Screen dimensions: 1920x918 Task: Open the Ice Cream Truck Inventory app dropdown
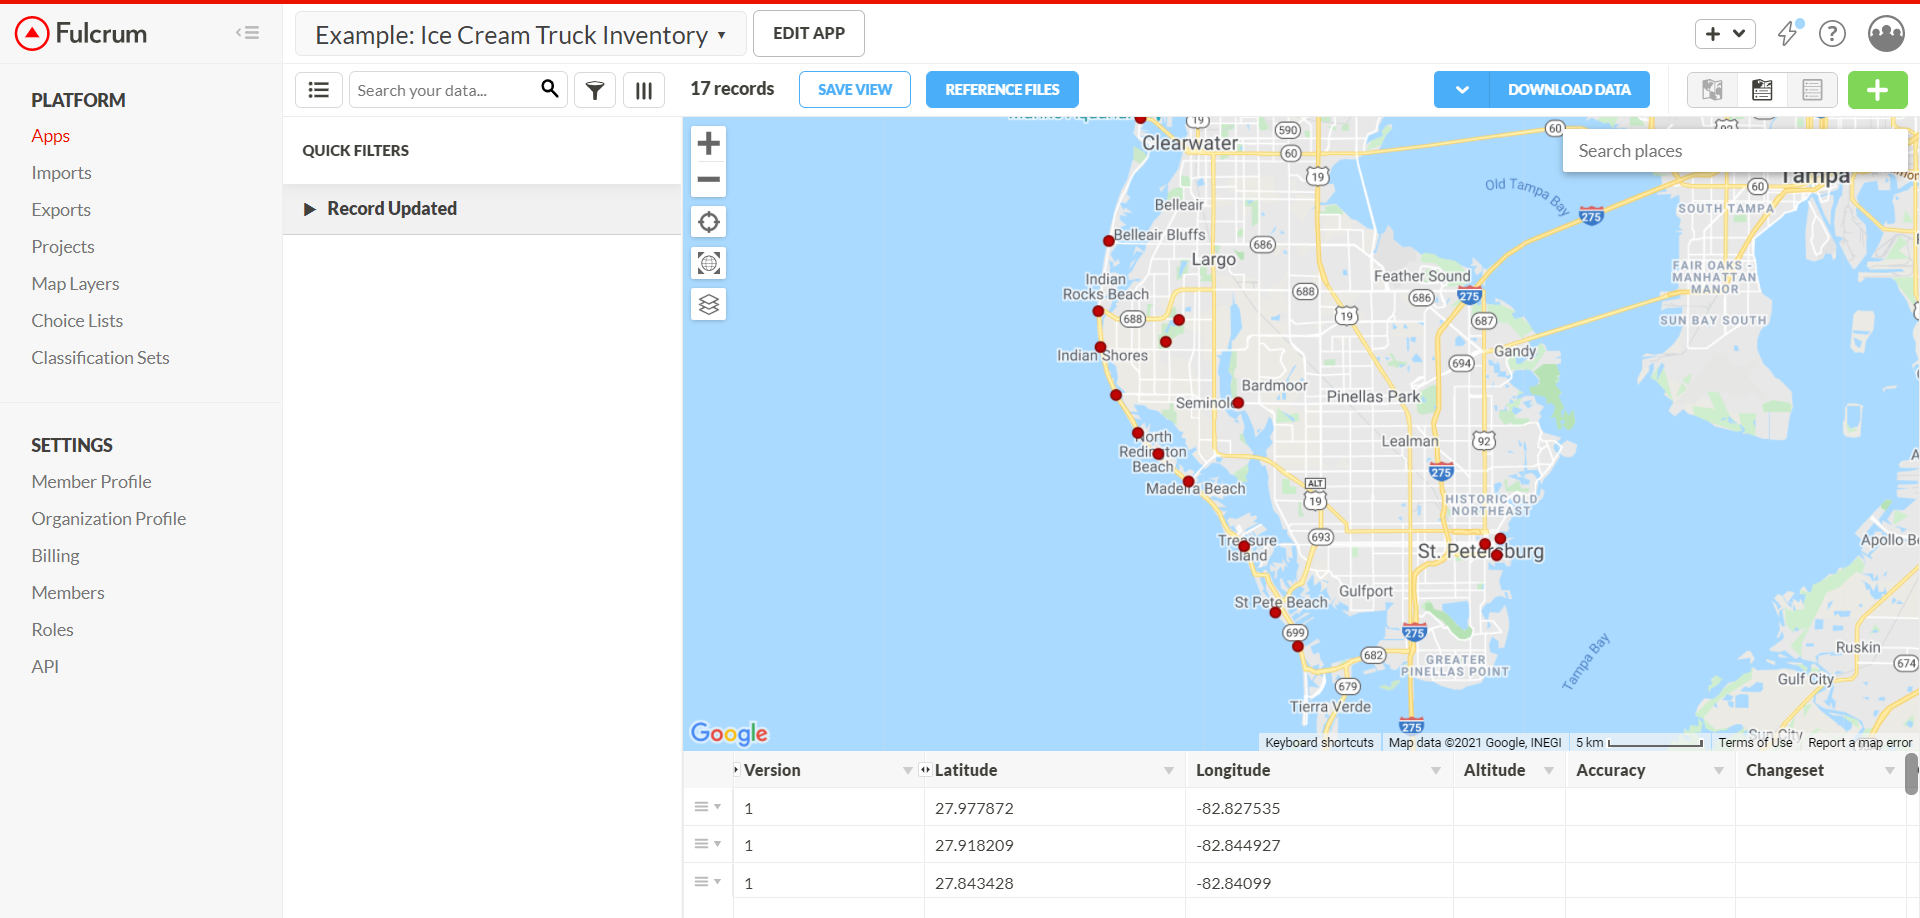coord(520,35)
